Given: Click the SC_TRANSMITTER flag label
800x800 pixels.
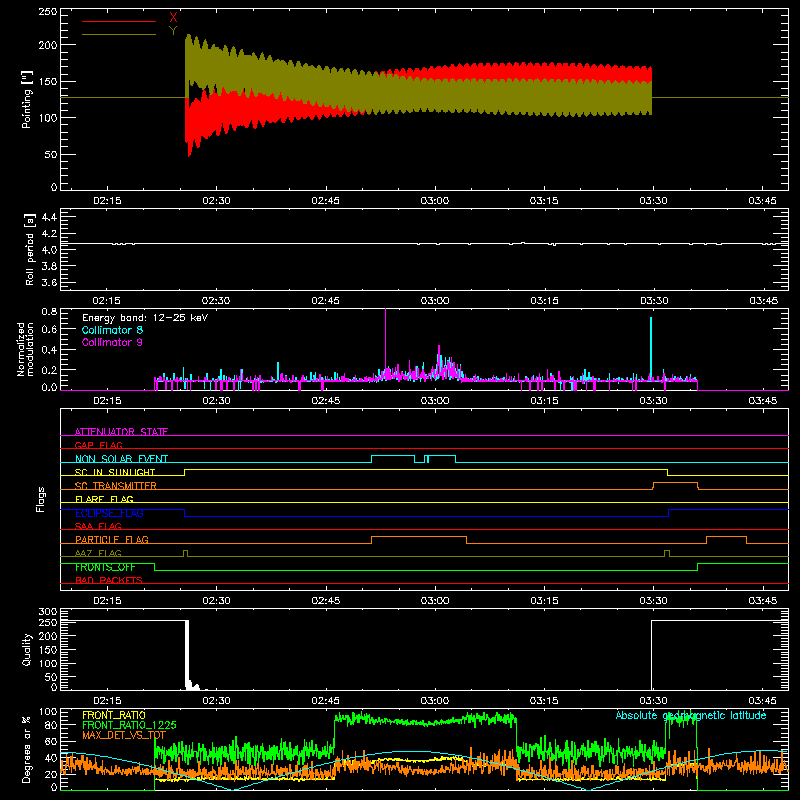Looking at the screenshot, I should click(116, 485).
